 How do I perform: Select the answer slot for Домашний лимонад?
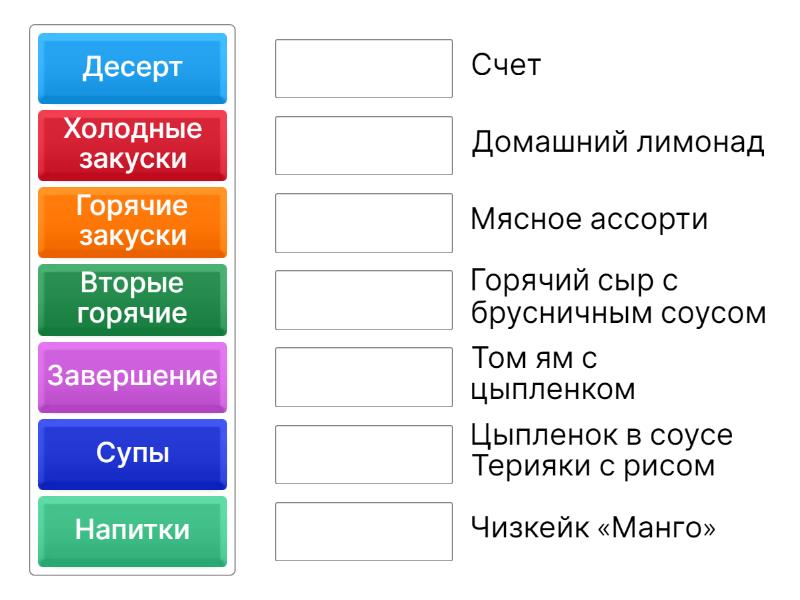pyautogui.click(x=364, y=145)
